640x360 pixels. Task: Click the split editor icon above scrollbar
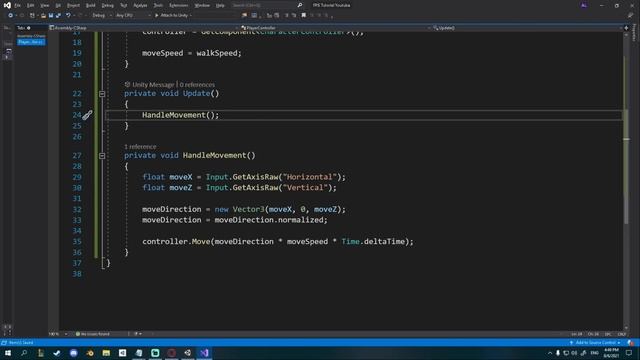(626, 28)
